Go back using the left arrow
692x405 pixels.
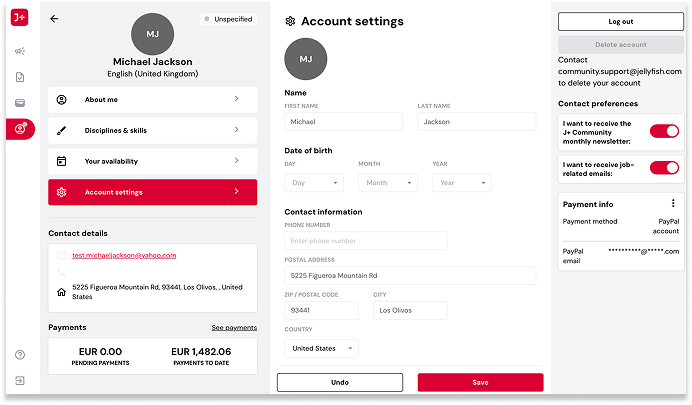point(54,19)
